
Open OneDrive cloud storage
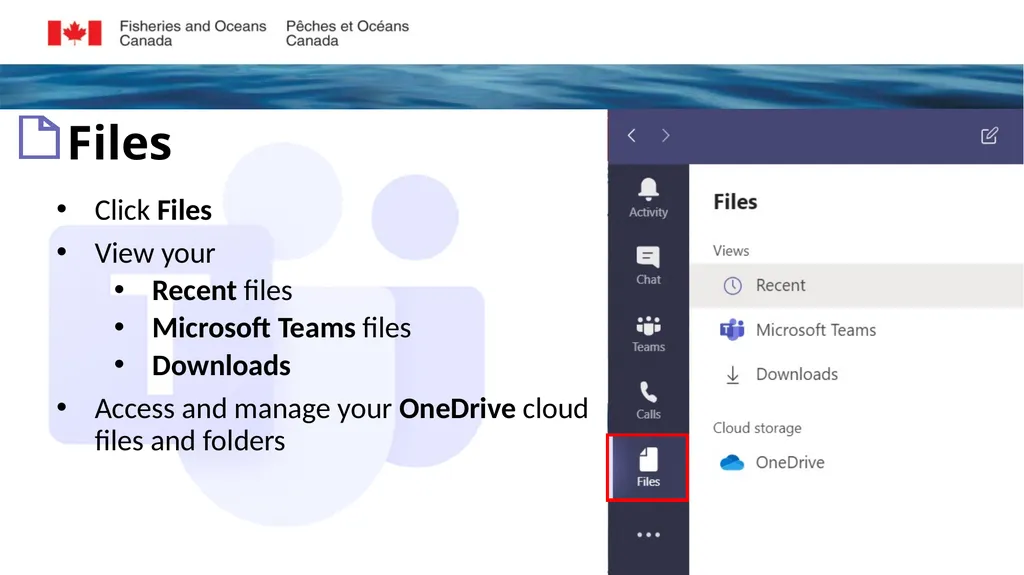[x=856, y=463]
